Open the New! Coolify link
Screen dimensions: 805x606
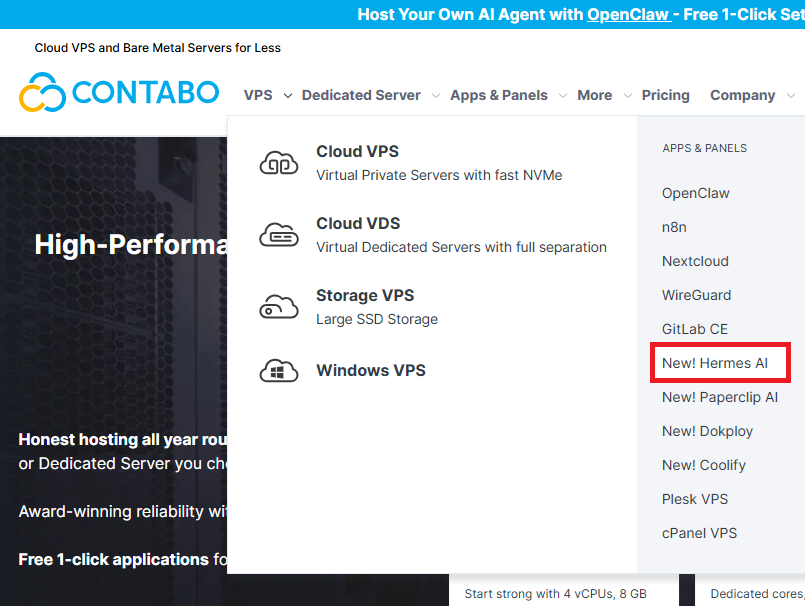703,465
